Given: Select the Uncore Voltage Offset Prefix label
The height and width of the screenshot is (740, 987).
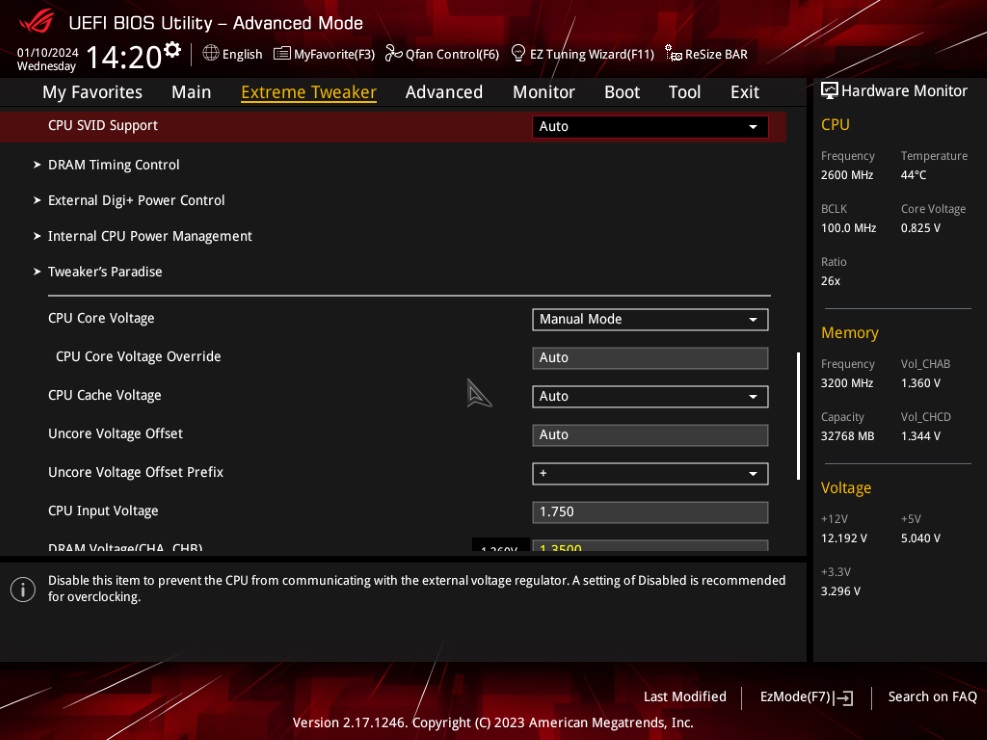Looking at the screenshot, I should 135,472.
